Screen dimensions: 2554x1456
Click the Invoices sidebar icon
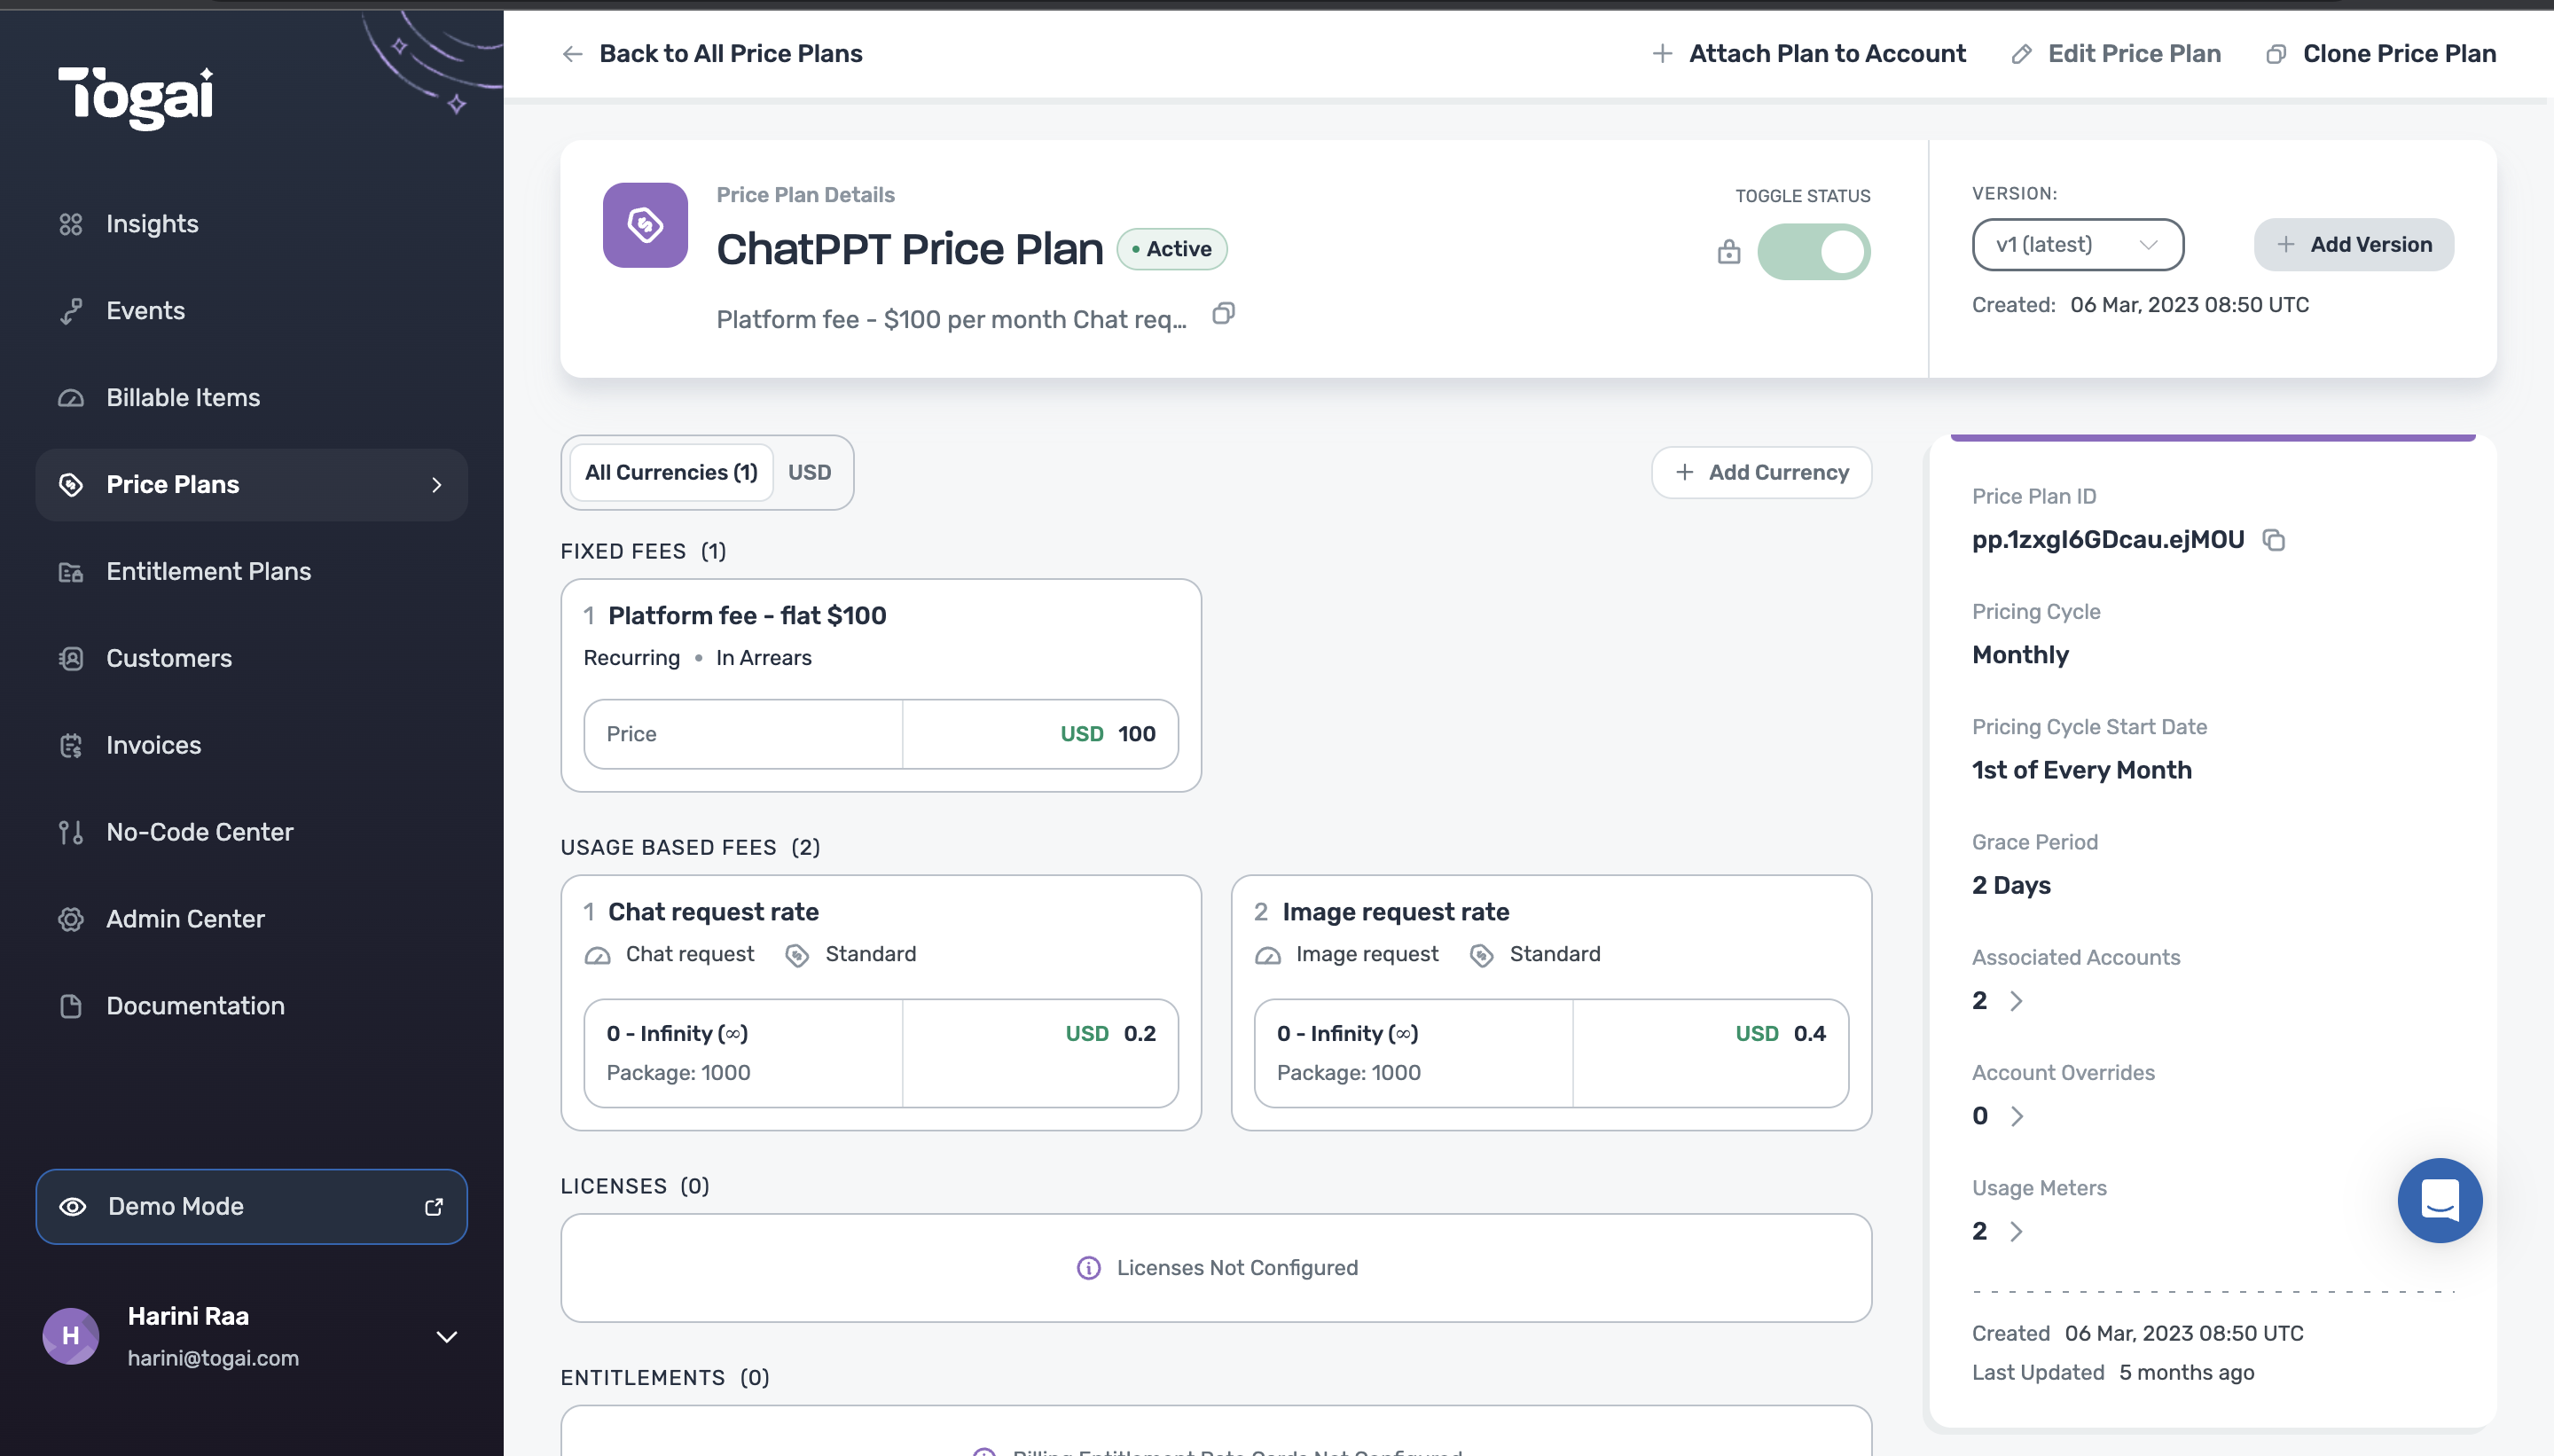pos(70,745)
